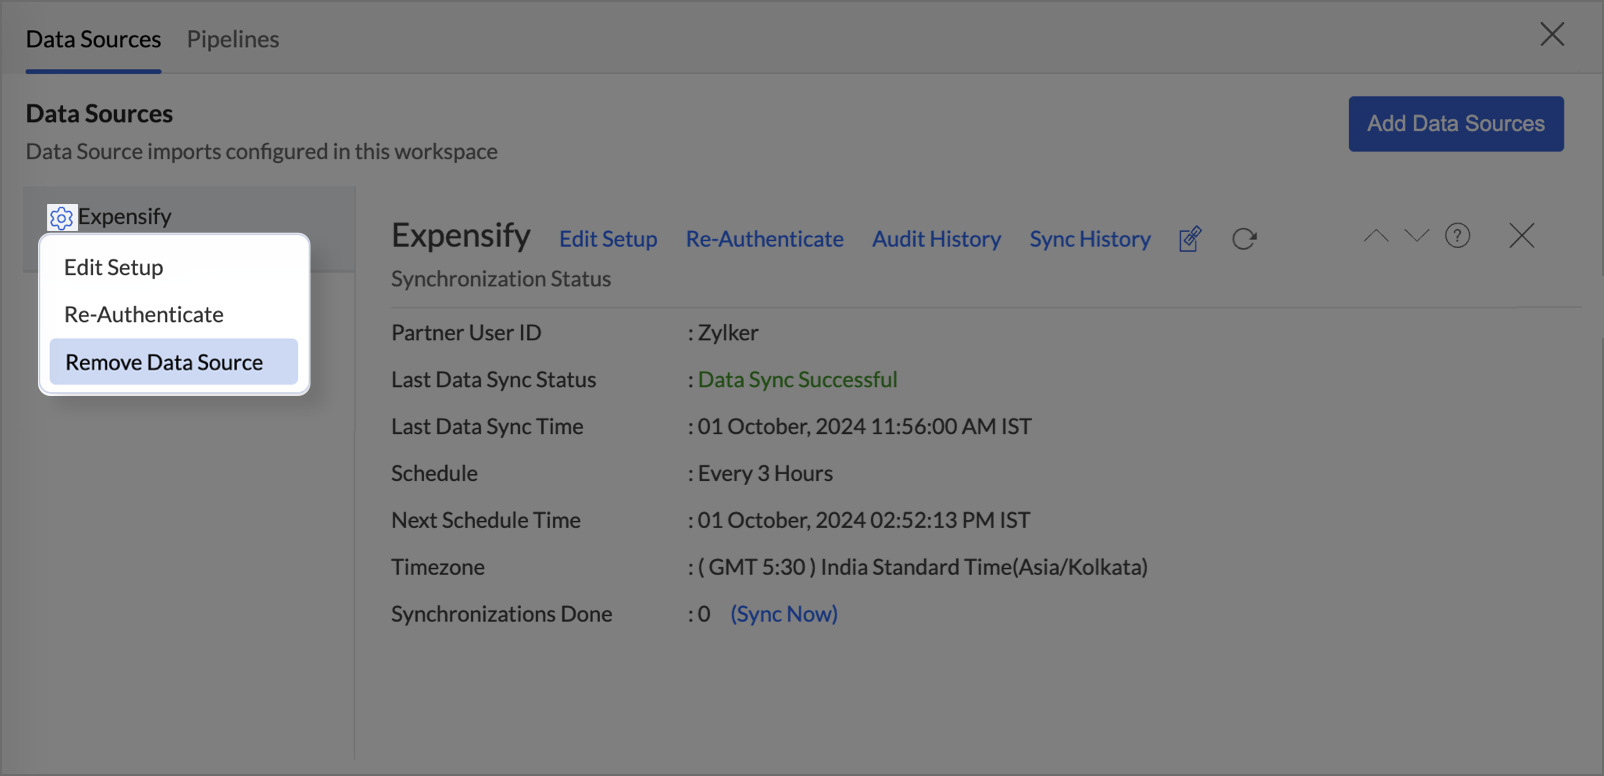Click the gear icon beside Expensify

[61, 217]
